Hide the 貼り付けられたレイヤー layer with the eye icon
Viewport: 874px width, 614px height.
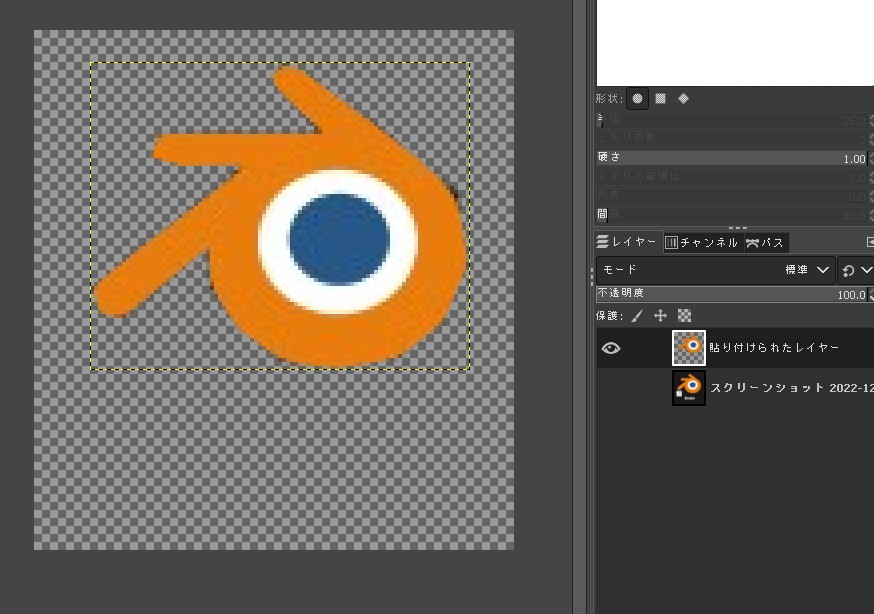[x=611, y=348]
